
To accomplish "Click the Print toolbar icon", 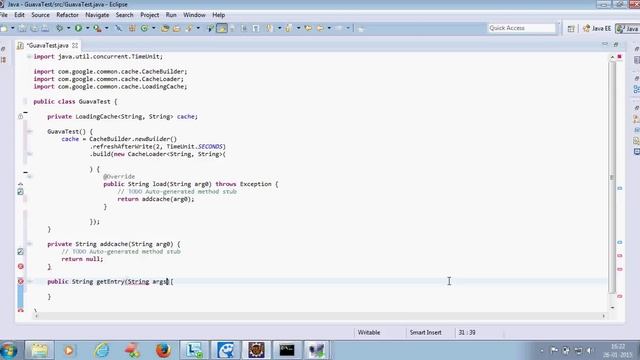I will pyautogui.click(x=45, y=28).
